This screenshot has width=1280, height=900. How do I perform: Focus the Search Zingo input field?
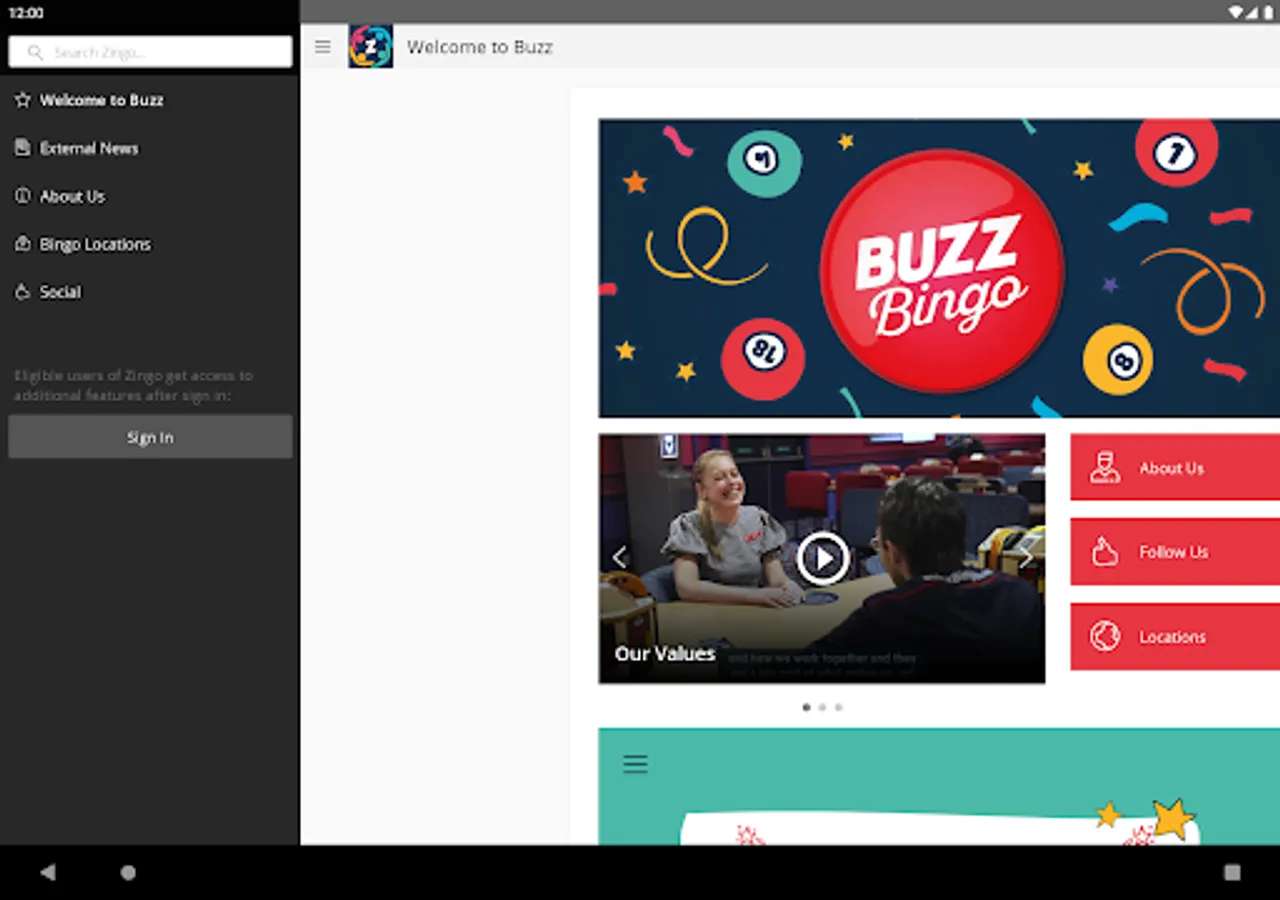(x=150, y=52)
